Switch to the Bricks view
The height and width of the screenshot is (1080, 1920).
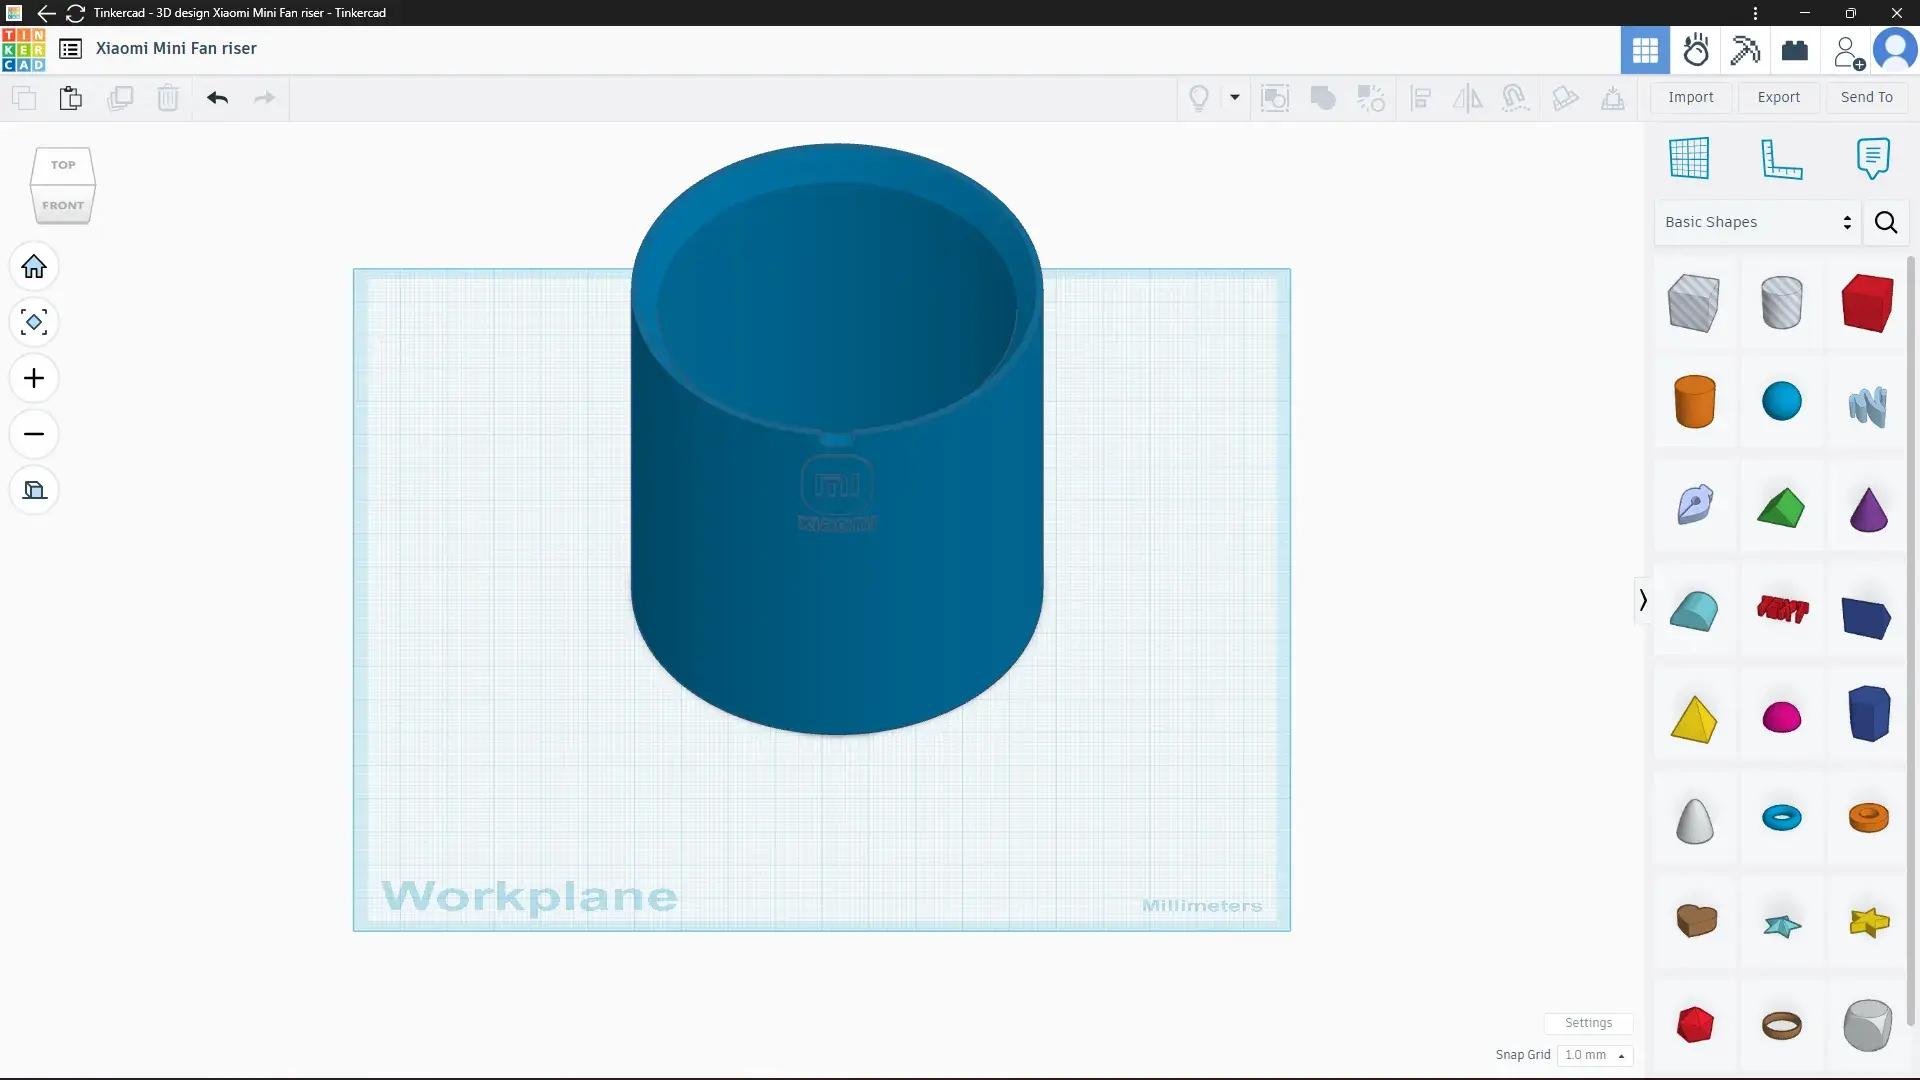(1795, 50)
